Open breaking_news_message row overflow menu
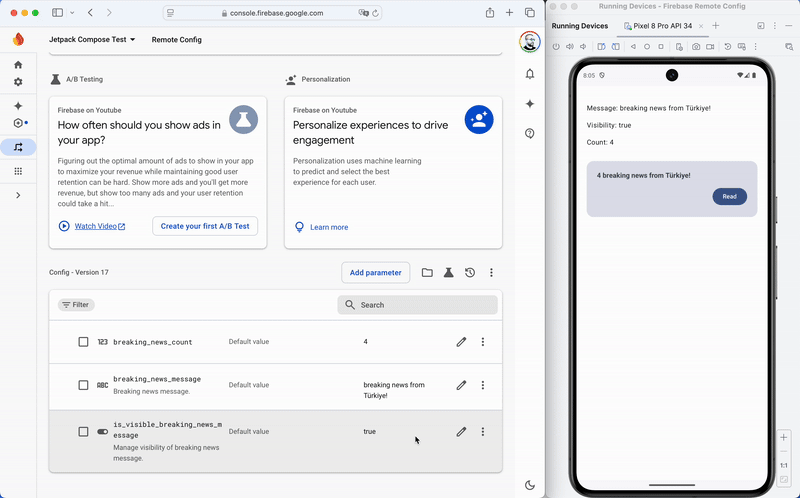The width and height of the screenshot is (800, 498). pyautogui.click(x=483, y=385)
